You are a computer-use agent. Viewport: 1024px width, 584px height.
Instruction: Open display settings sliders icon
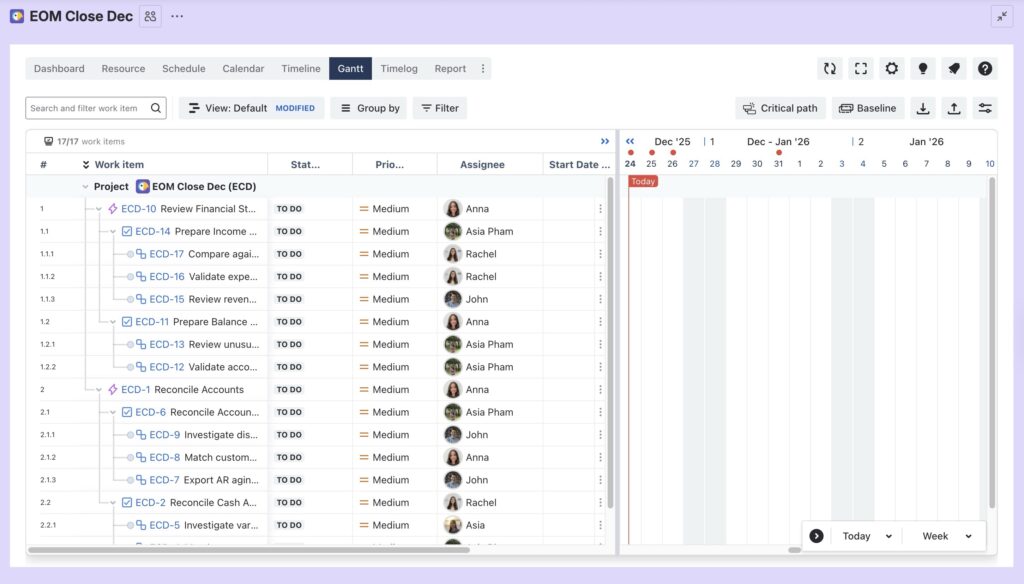986,107
